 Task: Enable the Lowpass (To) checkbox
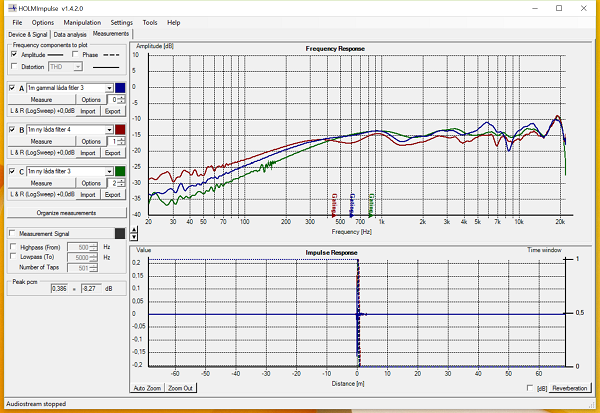pos(13,256)
